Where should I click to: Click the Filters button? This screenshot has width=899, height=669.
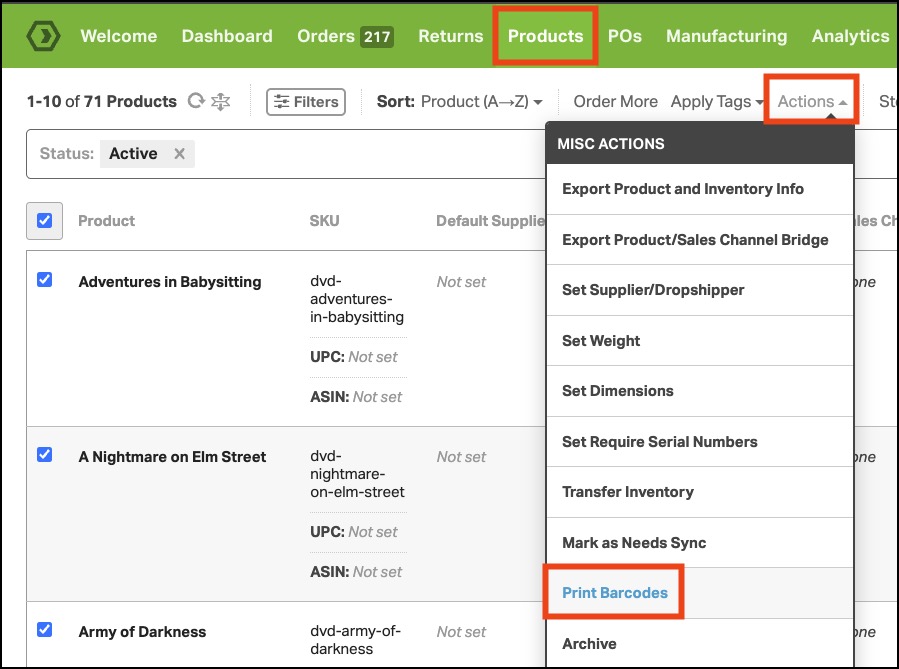click(x=306, y=101)
